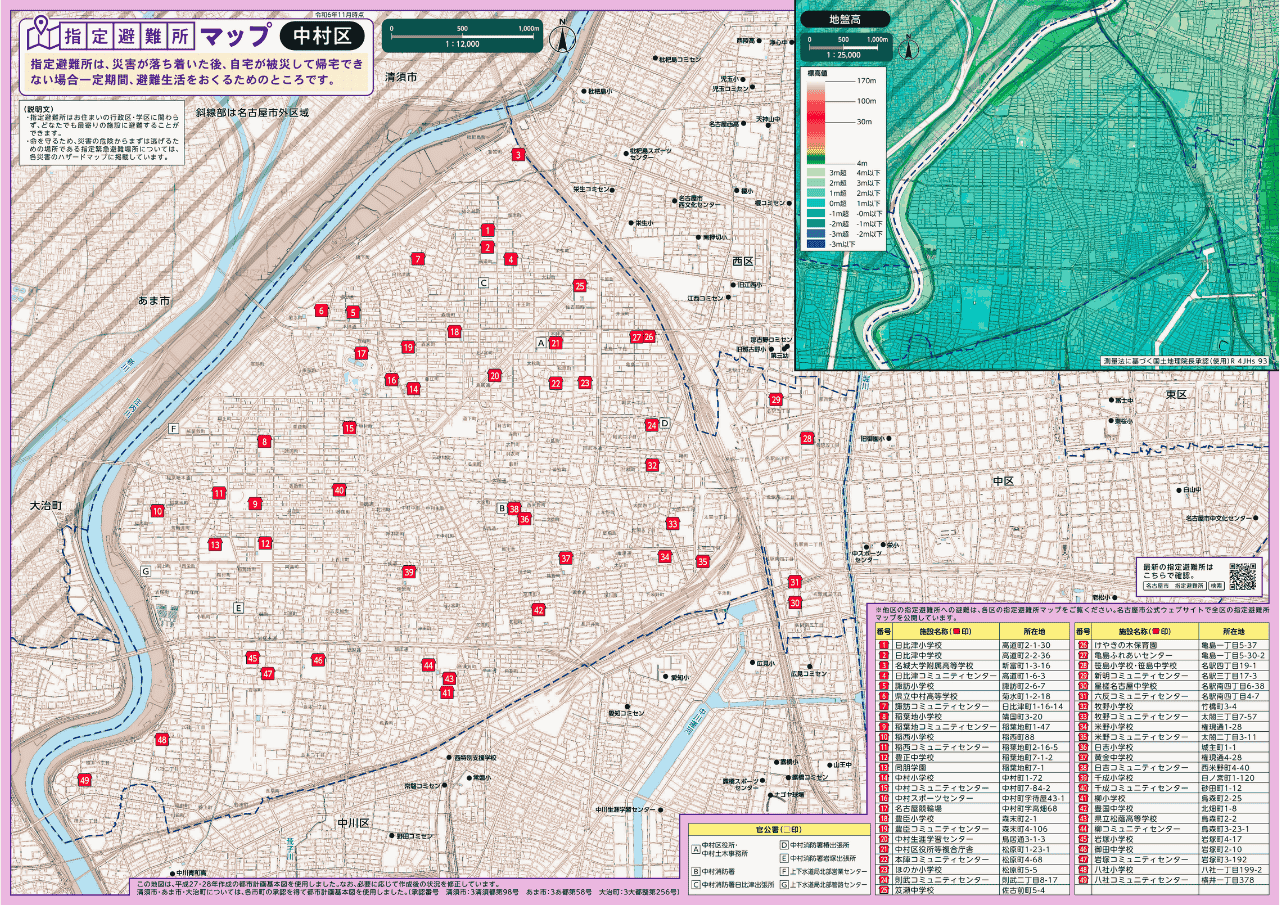
Task: Click government office marker F on map
Action: tap(173, 428)
